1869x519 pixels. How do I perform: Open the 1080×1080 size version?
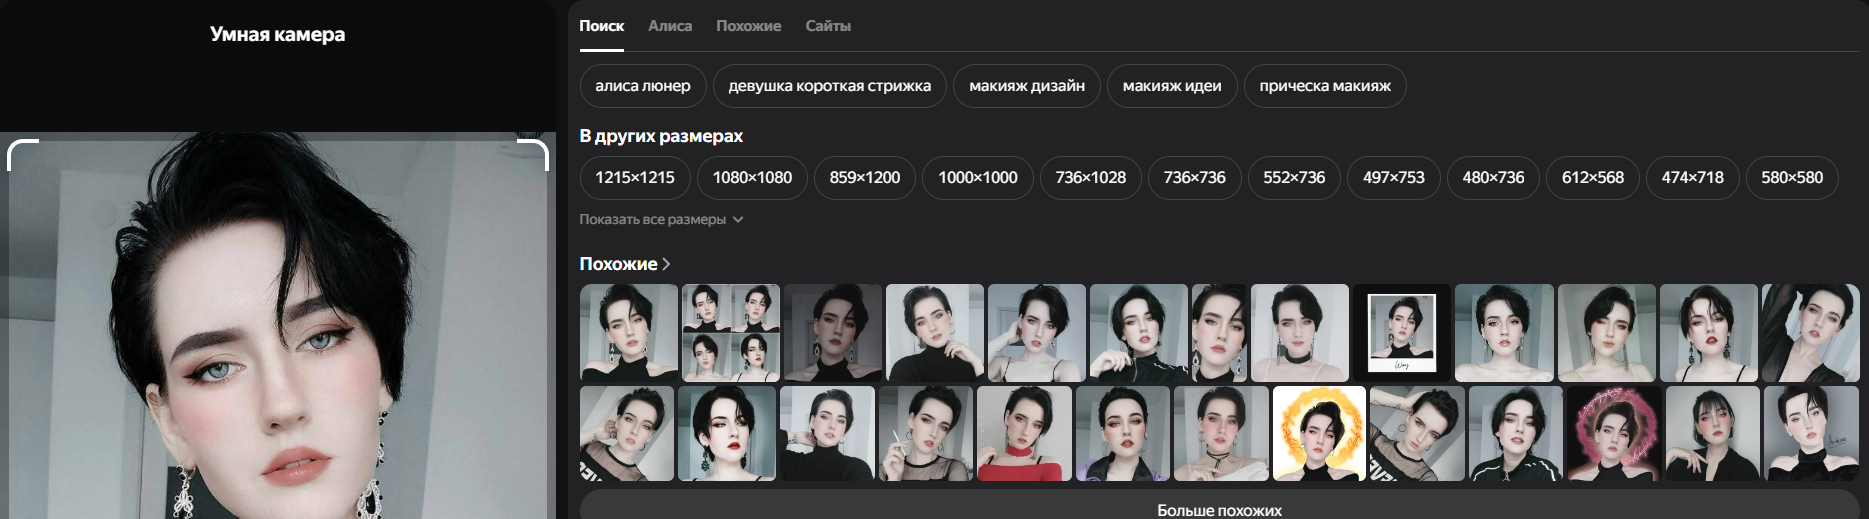pos(752,178)
